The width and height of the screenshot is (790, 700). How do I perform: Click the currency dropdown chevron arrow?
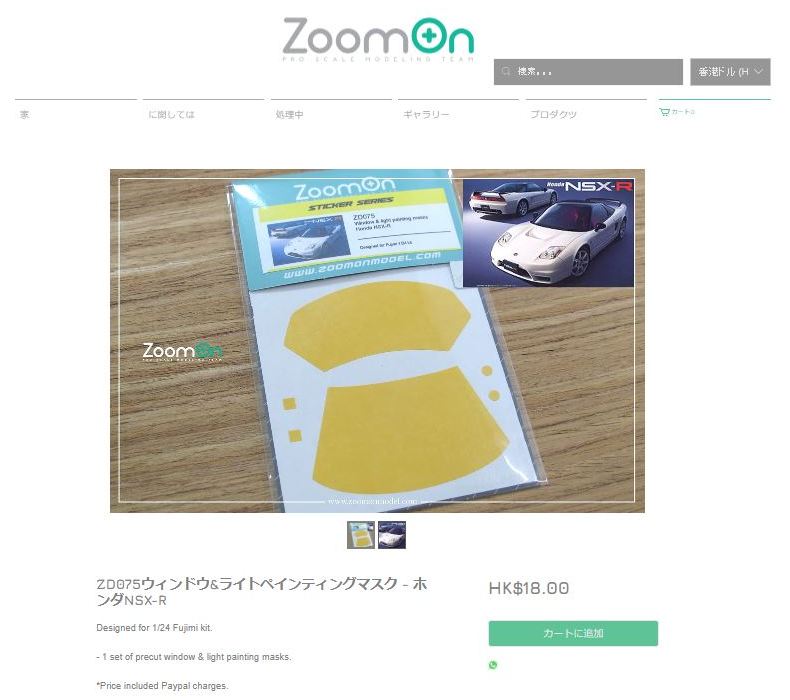coord(758,72)
